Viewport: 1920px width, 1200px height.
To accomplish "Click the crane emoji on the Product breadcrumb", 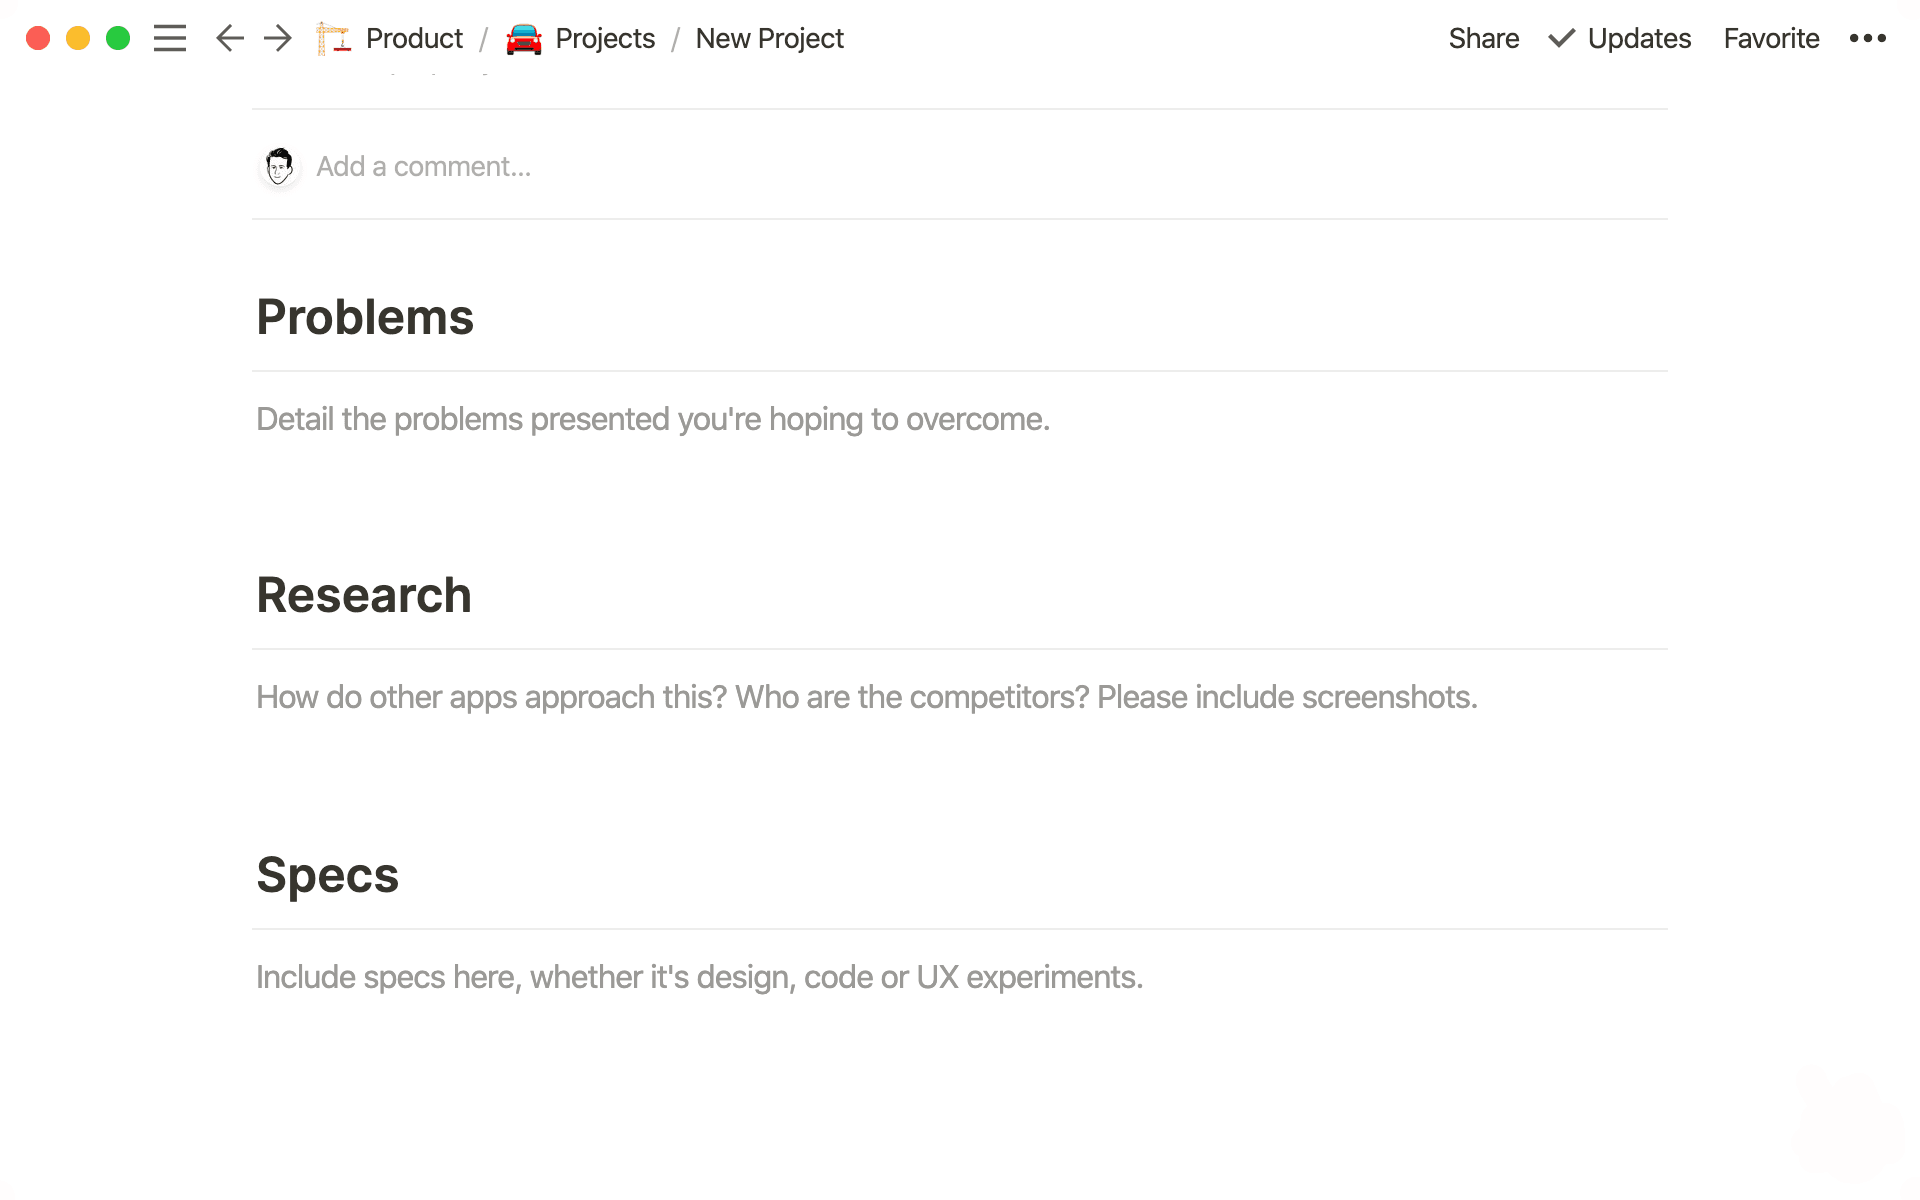I will [x=333, y=38].
